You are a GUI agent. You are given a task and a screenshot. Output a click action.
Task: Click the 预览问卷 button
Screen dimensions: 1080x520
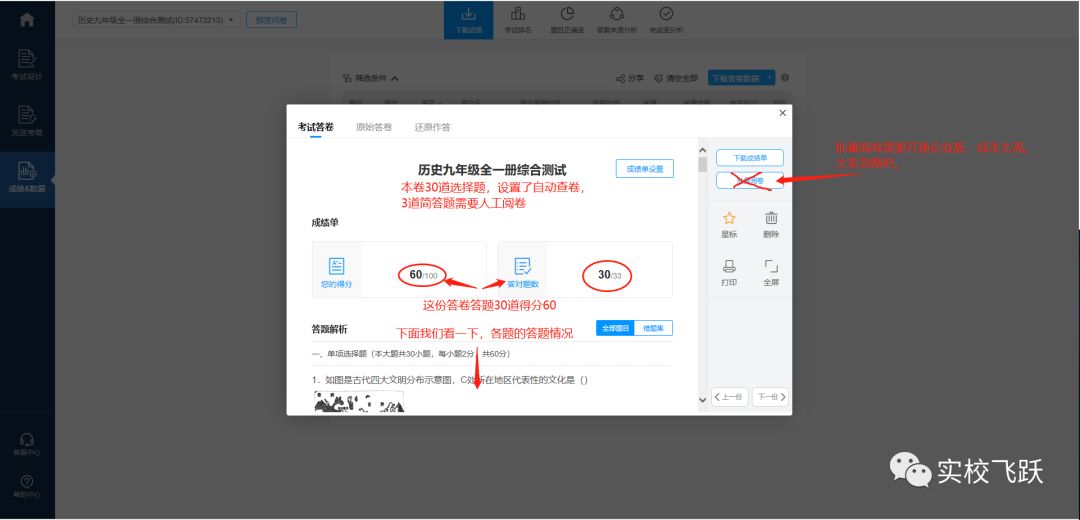tap(271, 20)
